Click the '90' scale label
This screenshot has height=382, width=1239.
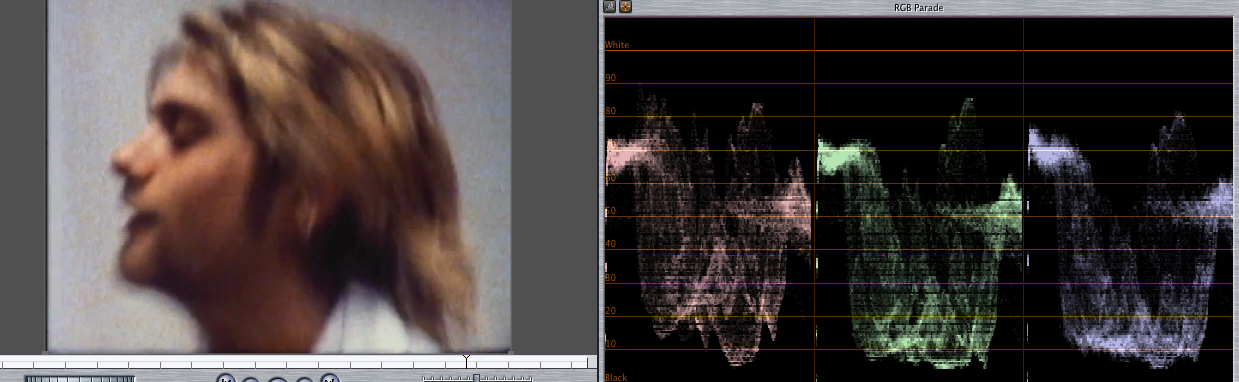click(610, 78)
